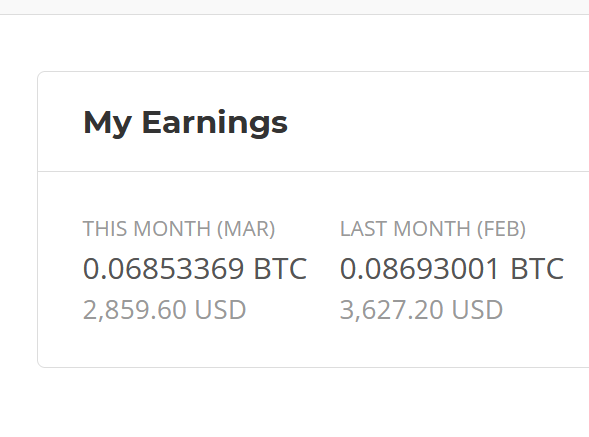The image size is (589, 437).
Task: Click the divider line under My Earnings
Action: [313, 171]
